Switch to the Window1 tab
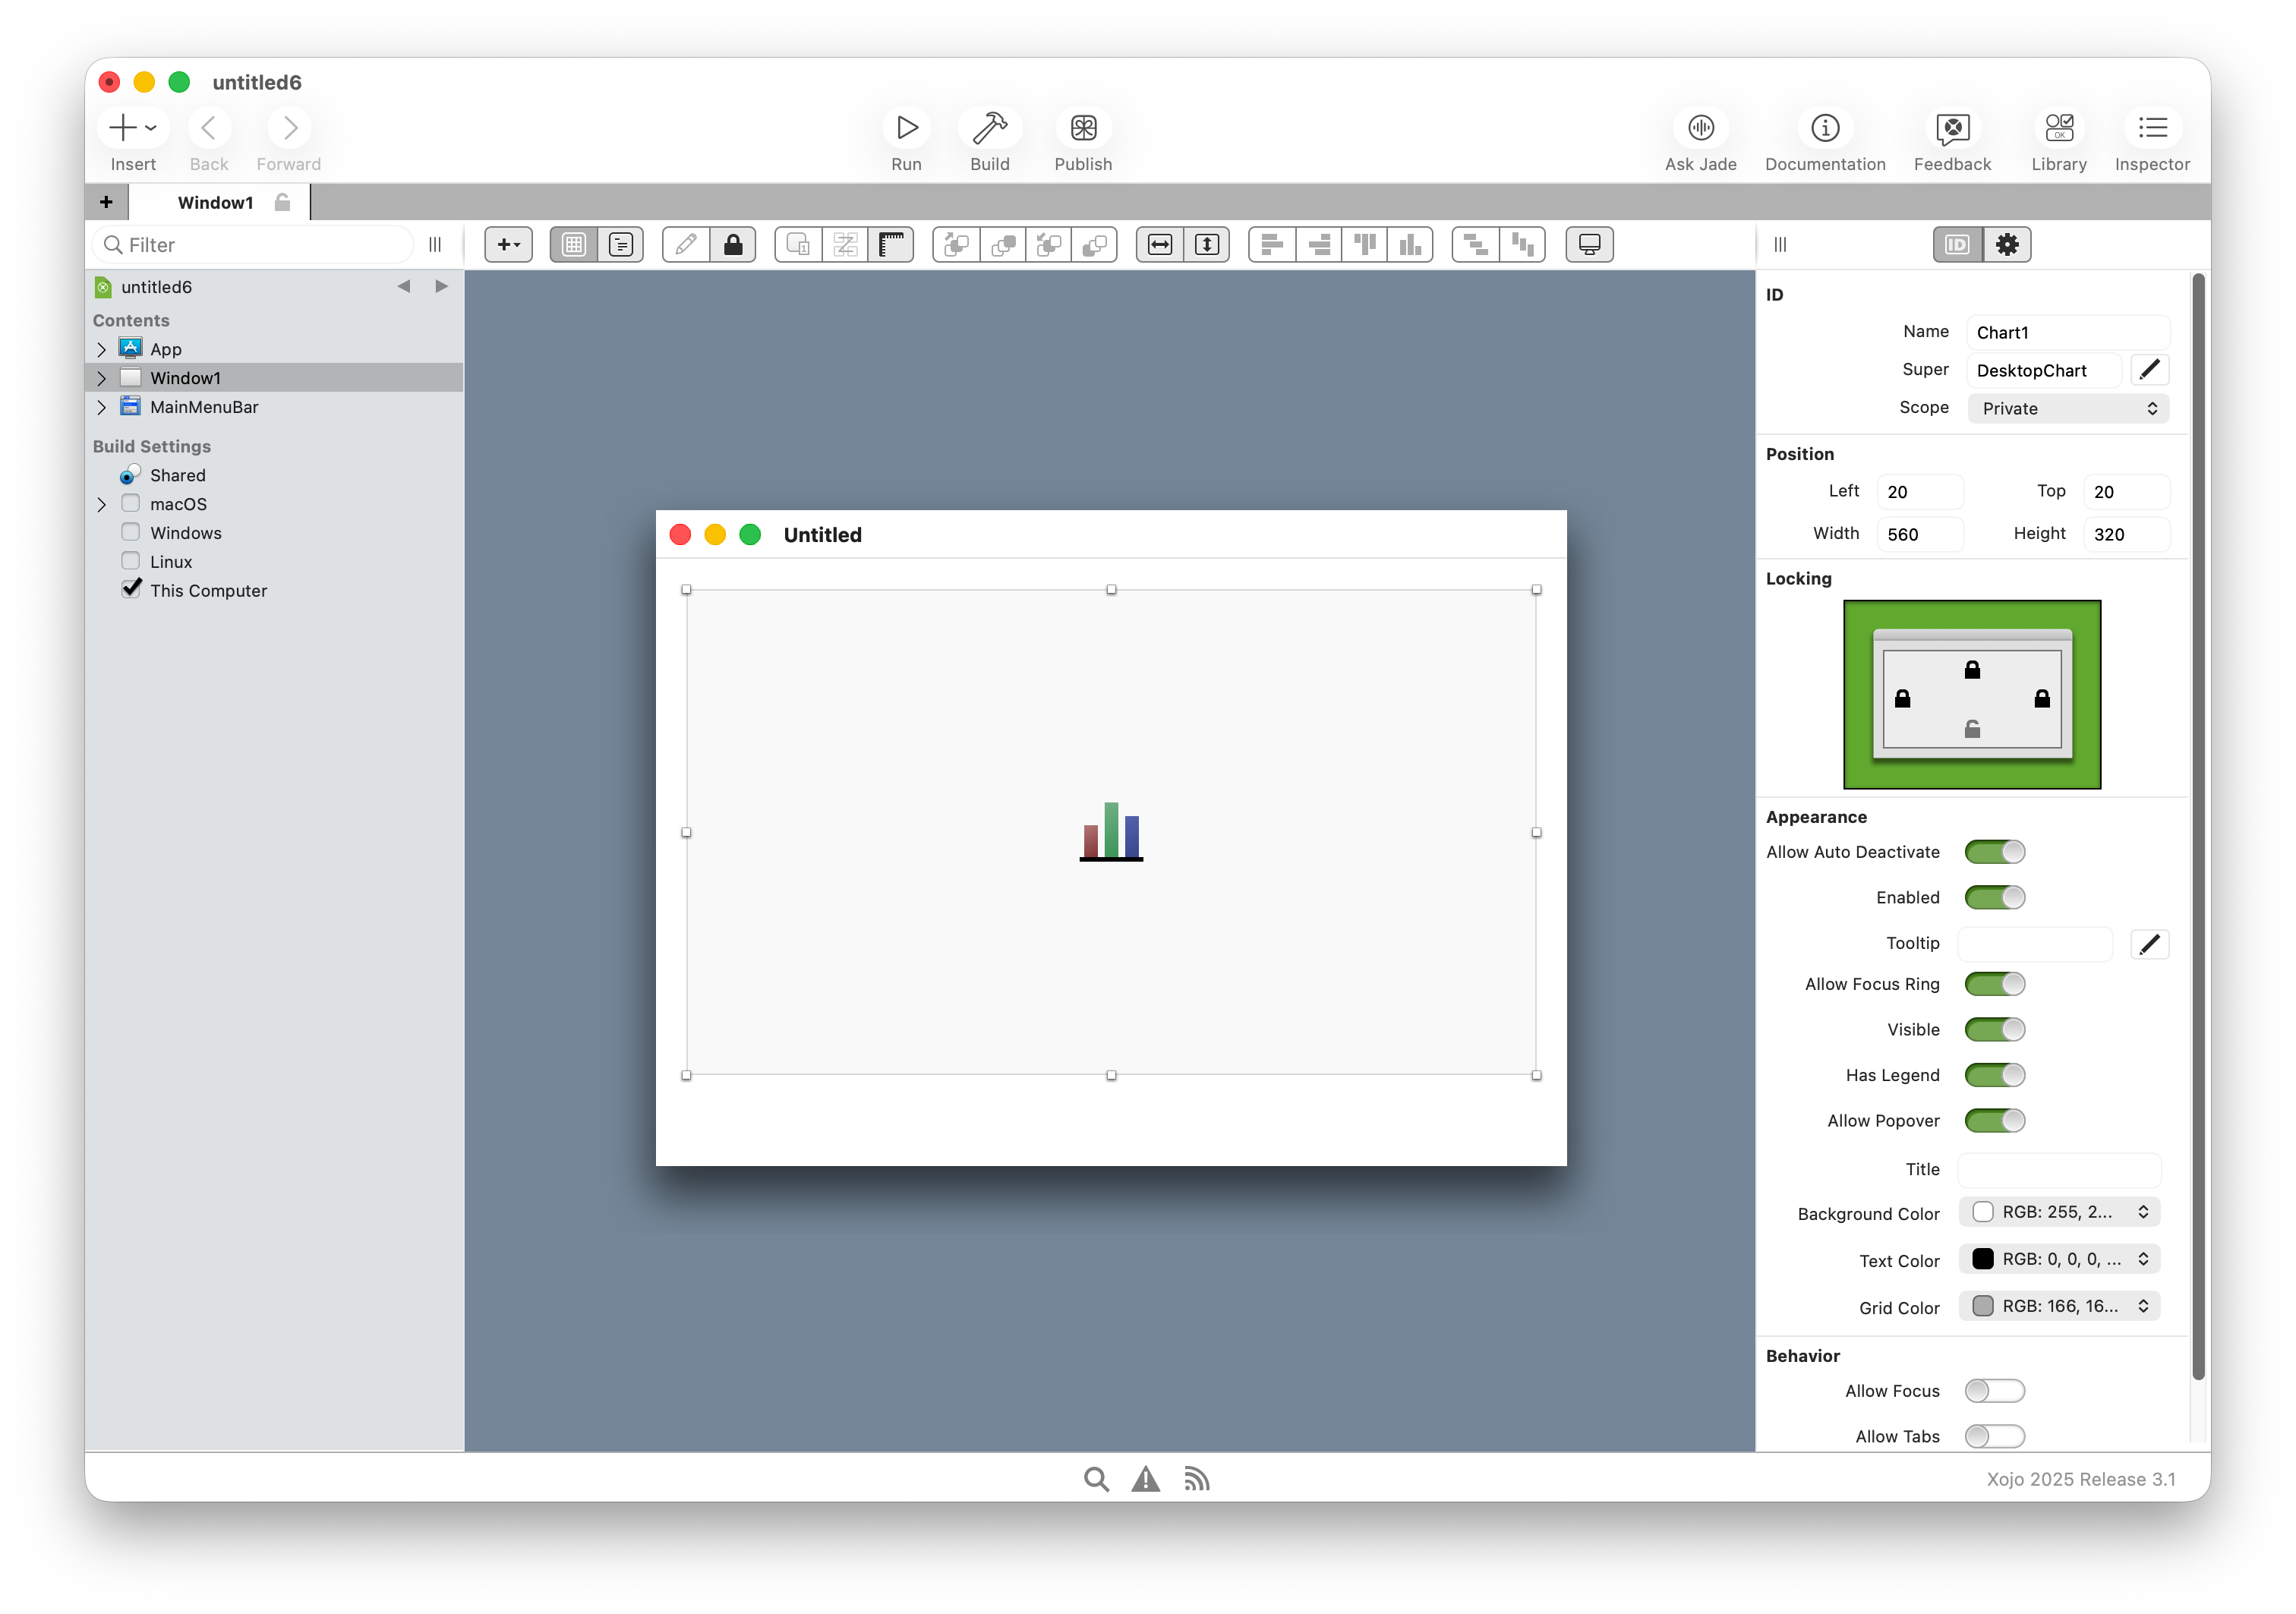Screen dimensions: 2296x1614 point(216,203)
